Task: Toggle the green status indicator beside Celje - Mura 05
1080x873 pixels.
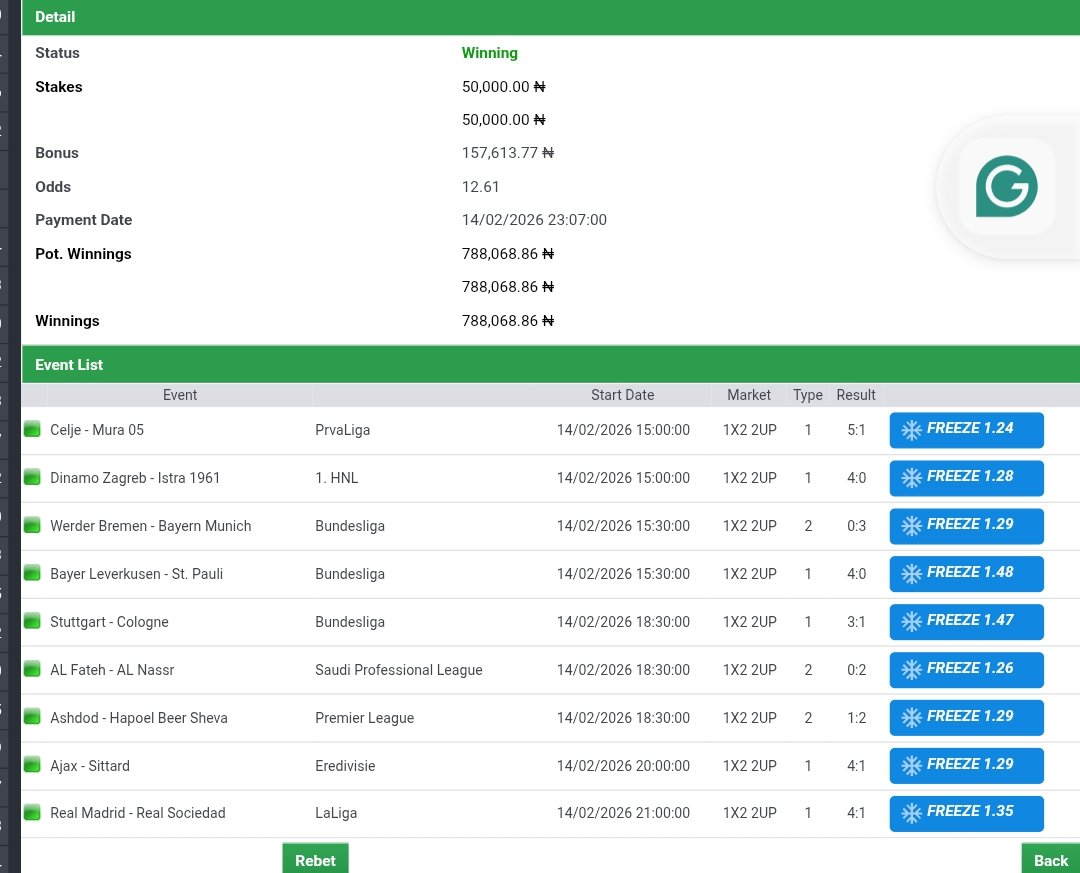Action: [x=31, y=428]
